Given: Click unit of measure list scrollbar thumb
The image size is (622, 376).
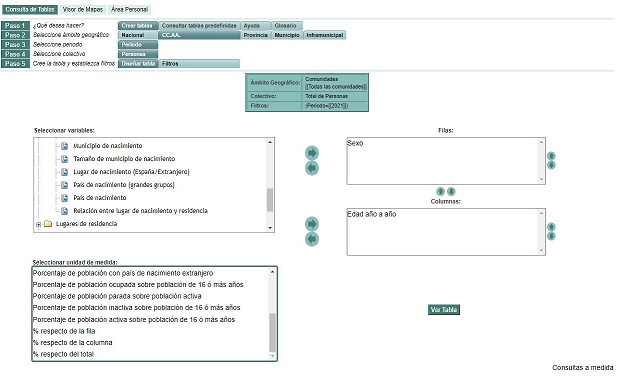Looking at the screenshot, I should coord(272,332).
